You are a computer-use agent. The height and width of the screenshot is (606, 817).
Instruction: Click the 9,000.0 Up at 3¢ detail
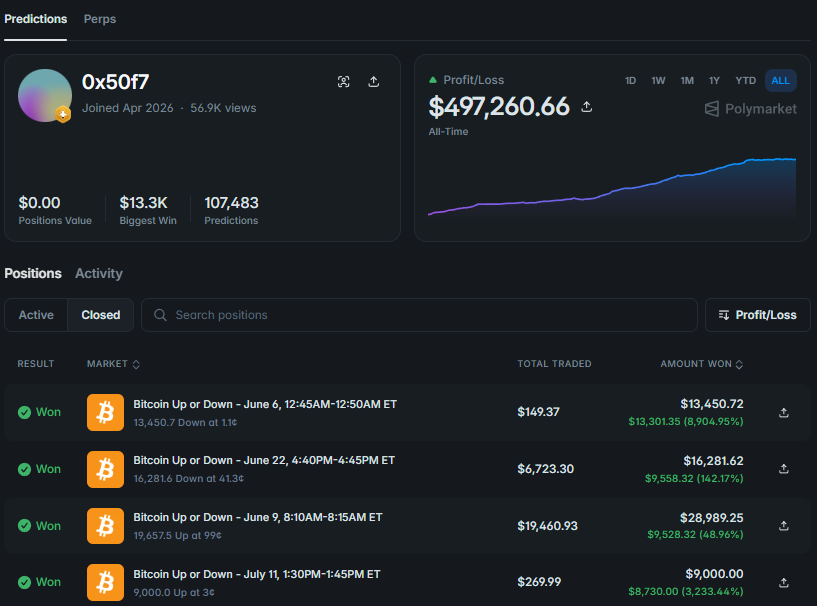click(x=174, y=592)
